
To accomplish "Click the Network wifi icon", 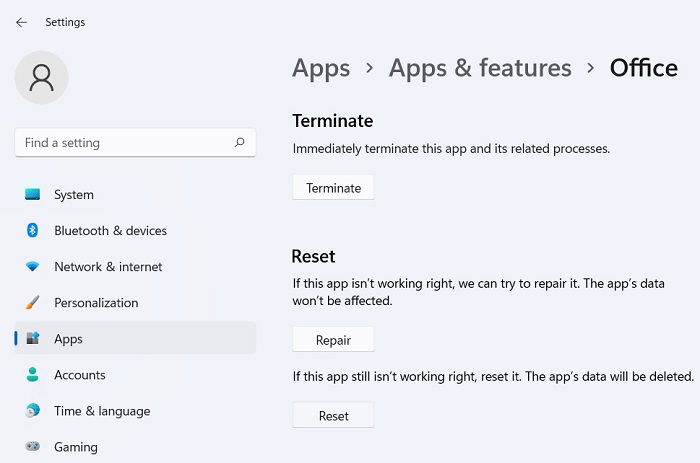I will pyautogui.click(x=33, y=267).
